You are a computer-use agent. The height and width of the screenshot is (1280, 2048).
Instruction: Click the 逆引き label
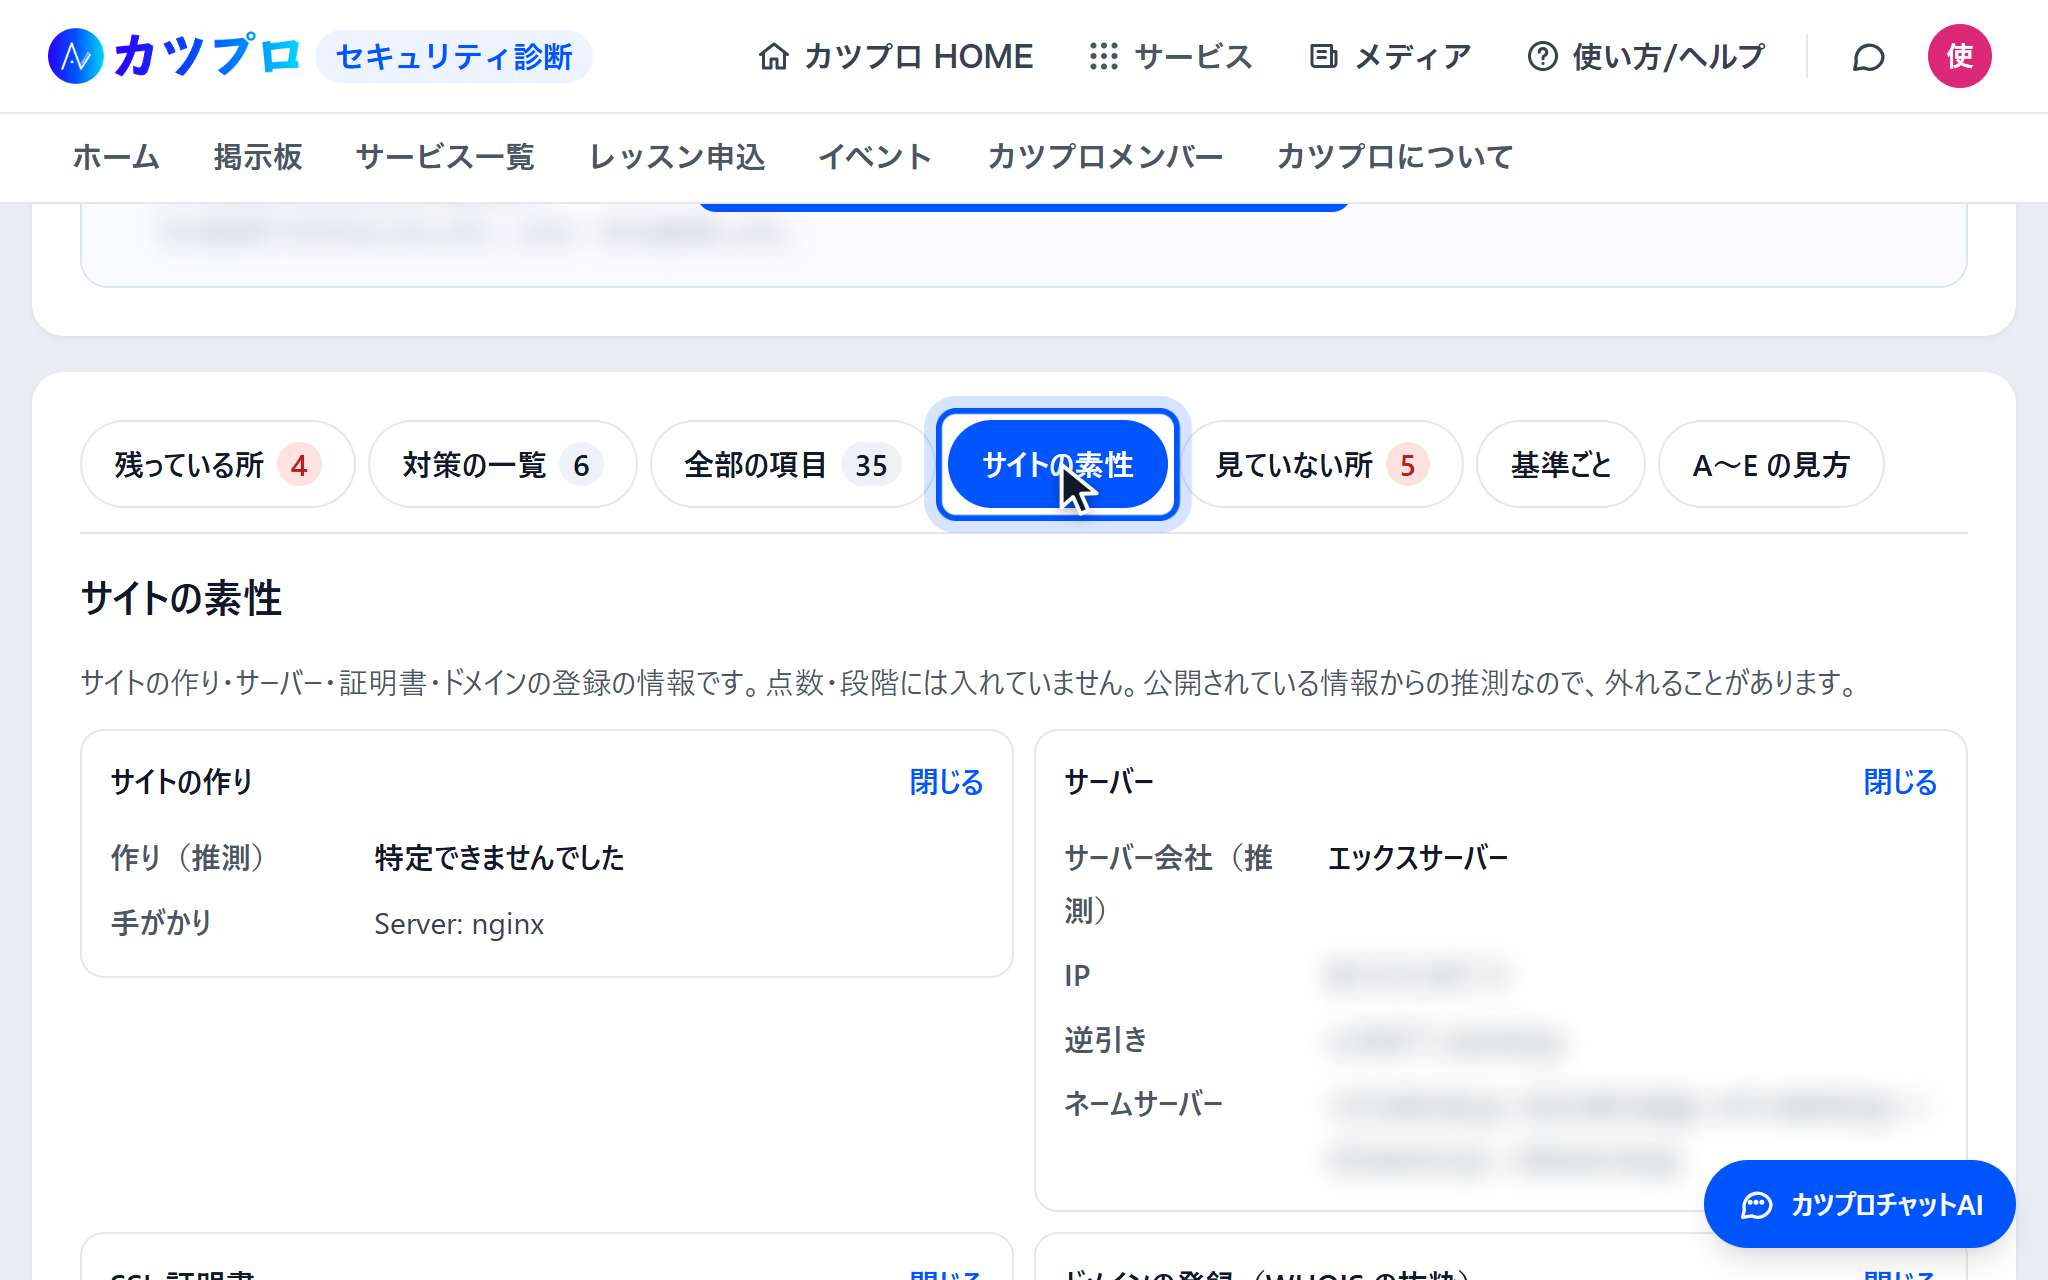pos(1105,1040)
